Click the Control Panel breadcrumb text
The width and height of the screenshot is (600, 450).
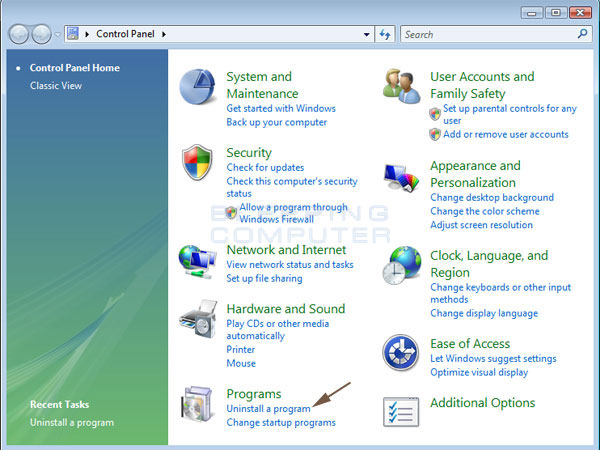click(126, 34)
